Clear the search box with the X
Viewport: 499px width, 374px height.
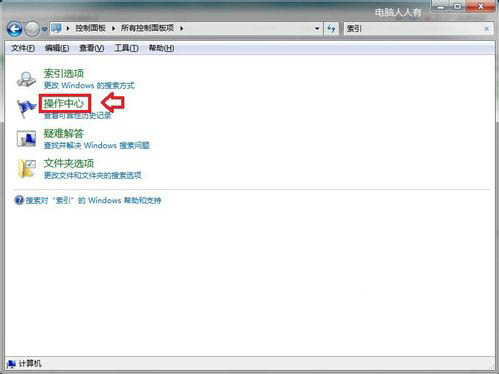pos(486,29)
